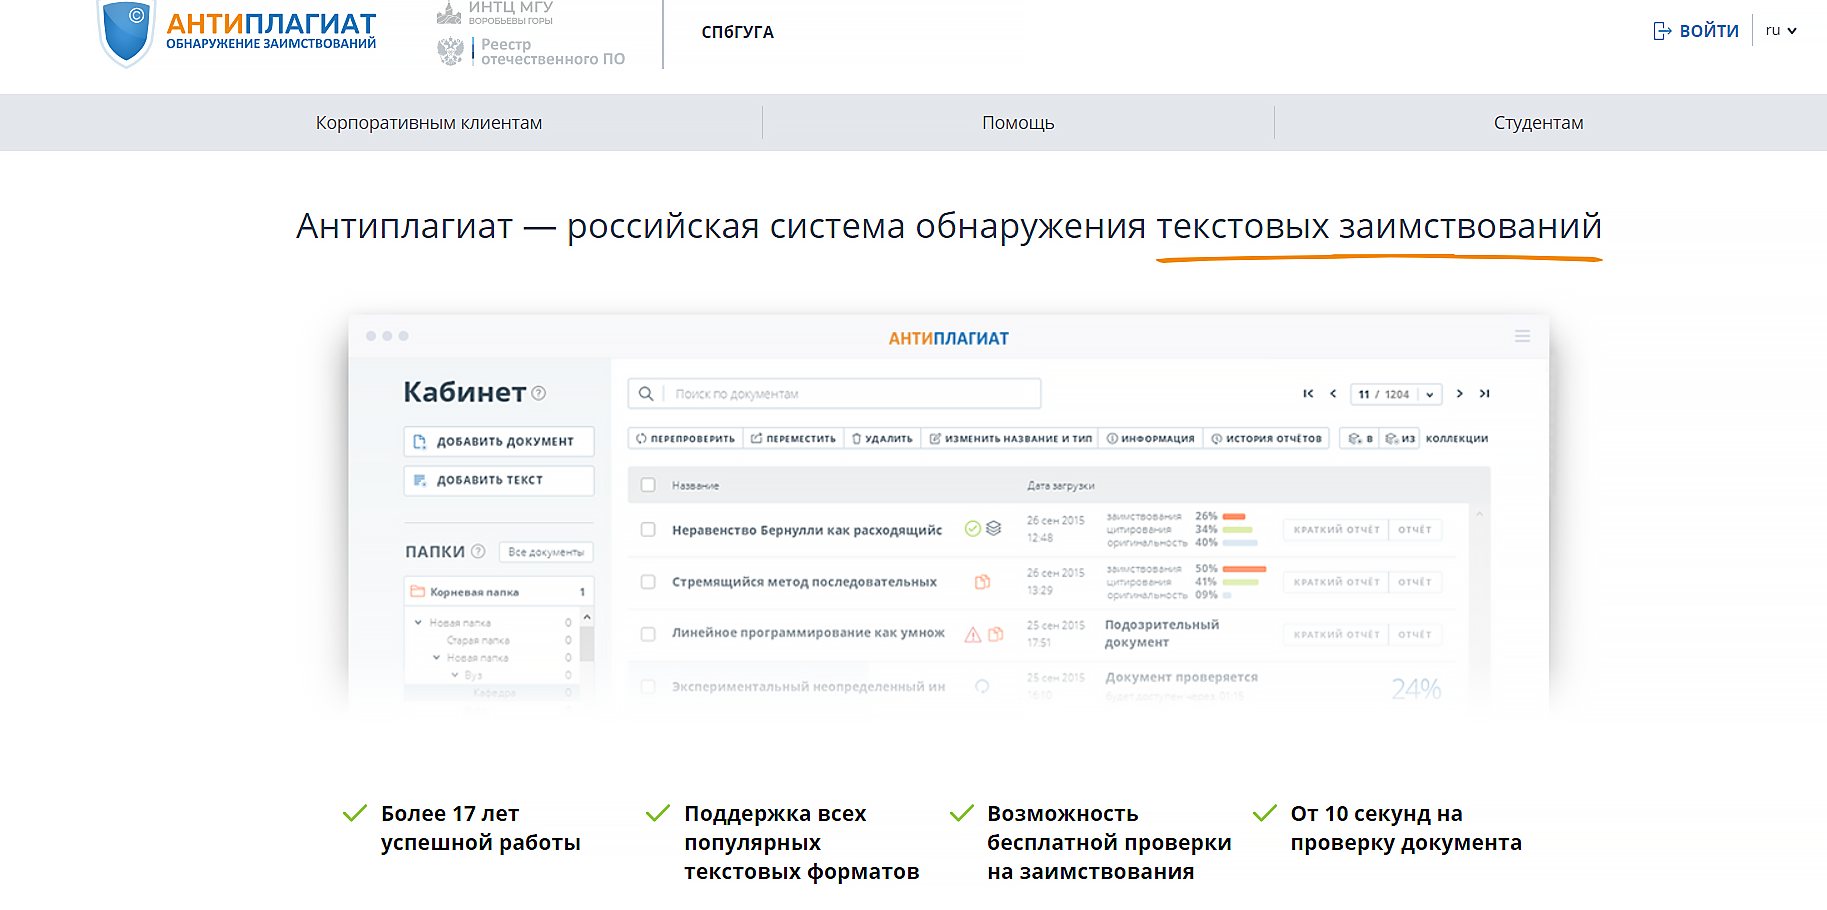This screenshot has height=910, width=1827.
Task: Go to the previous page arrow
Action: point(1333,394)
